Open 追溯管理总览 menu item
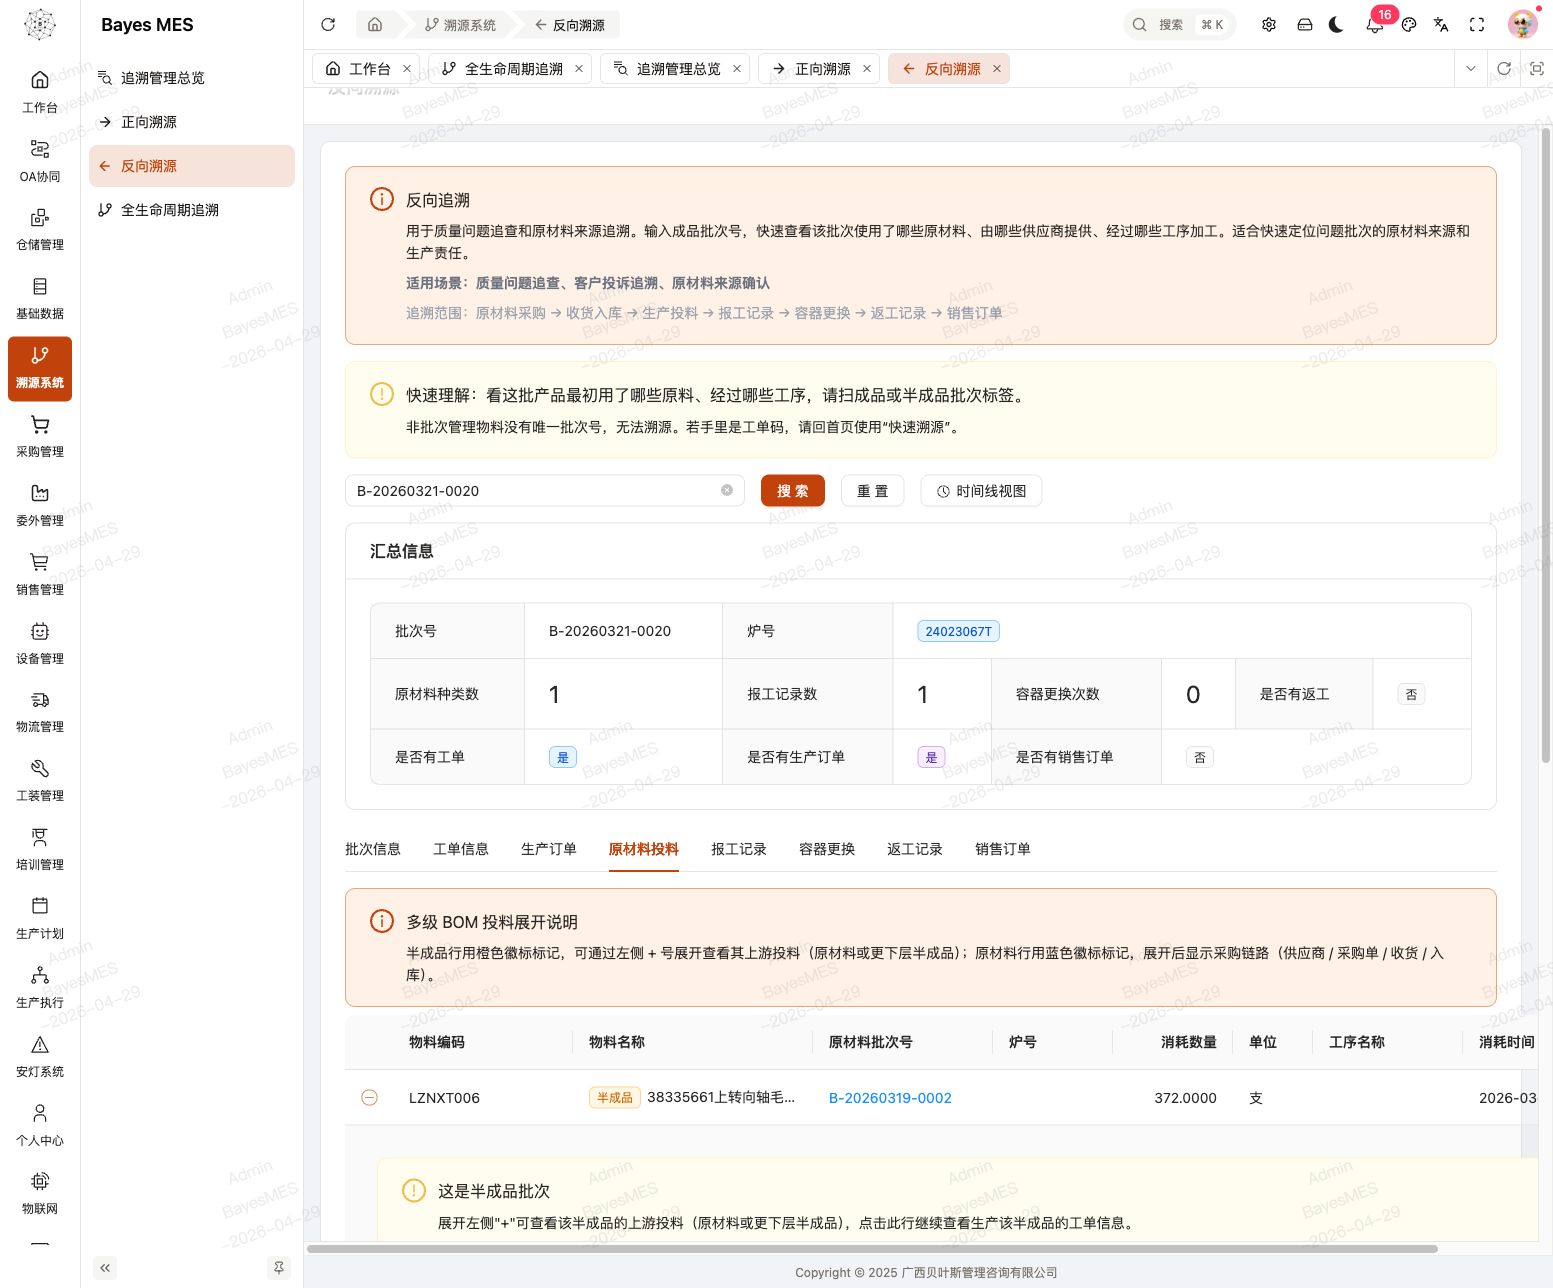The height and width of the screenshot is (1288, 1553). pos(192,78)
